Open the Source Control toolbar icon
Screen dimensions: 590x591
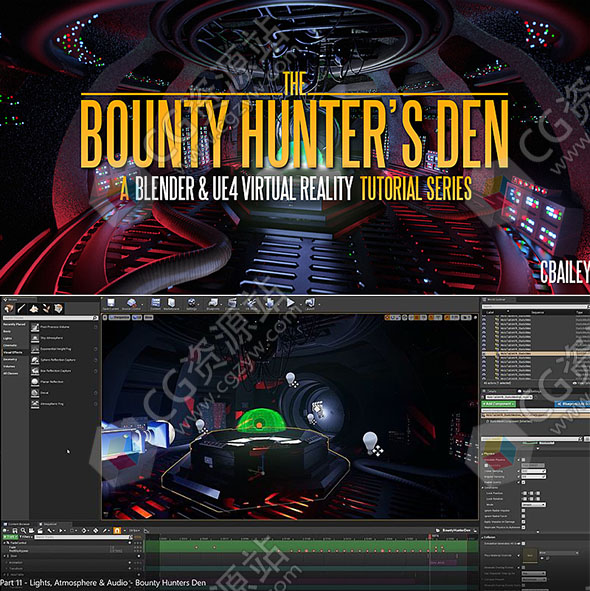[x=131, y=304]
